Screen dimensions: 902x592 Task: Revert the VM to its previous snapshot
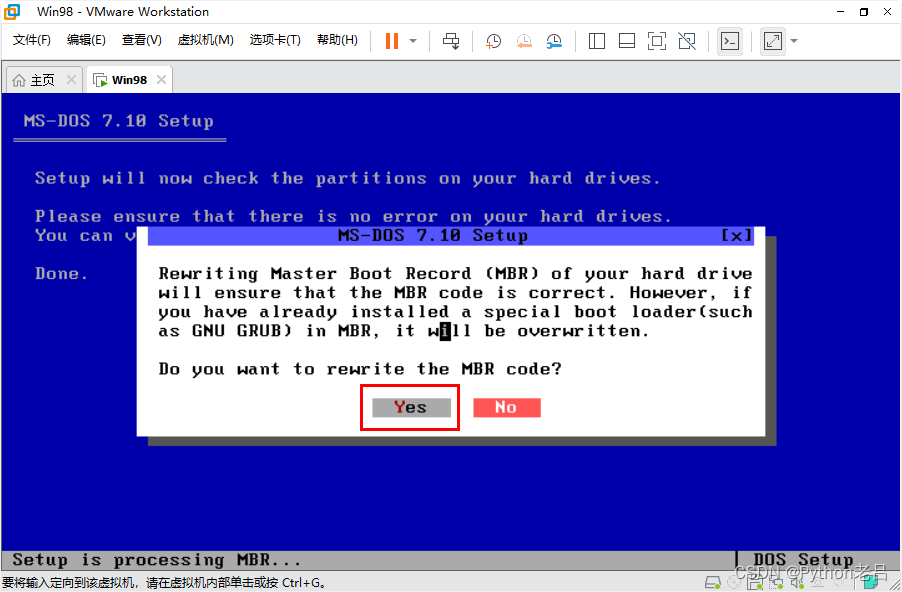tap(523, 41)
